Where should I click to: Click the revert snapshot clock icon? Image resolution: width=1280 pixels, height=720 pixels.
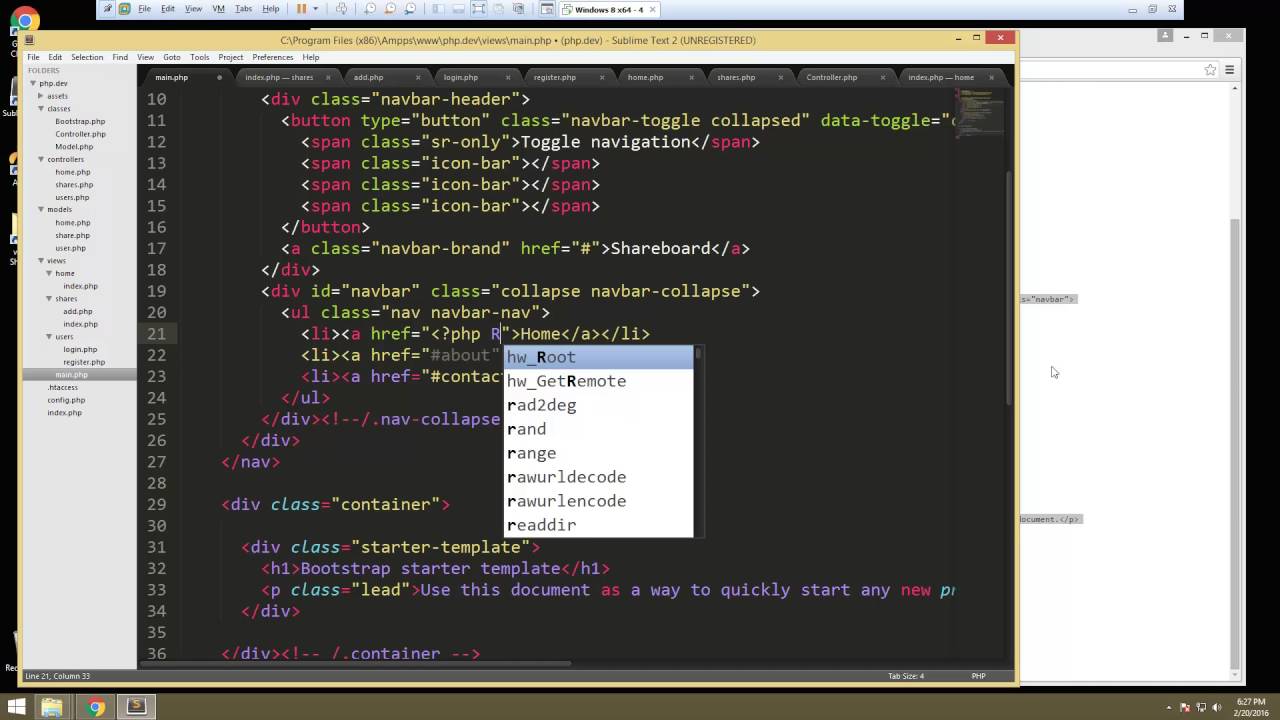(390, 9)
